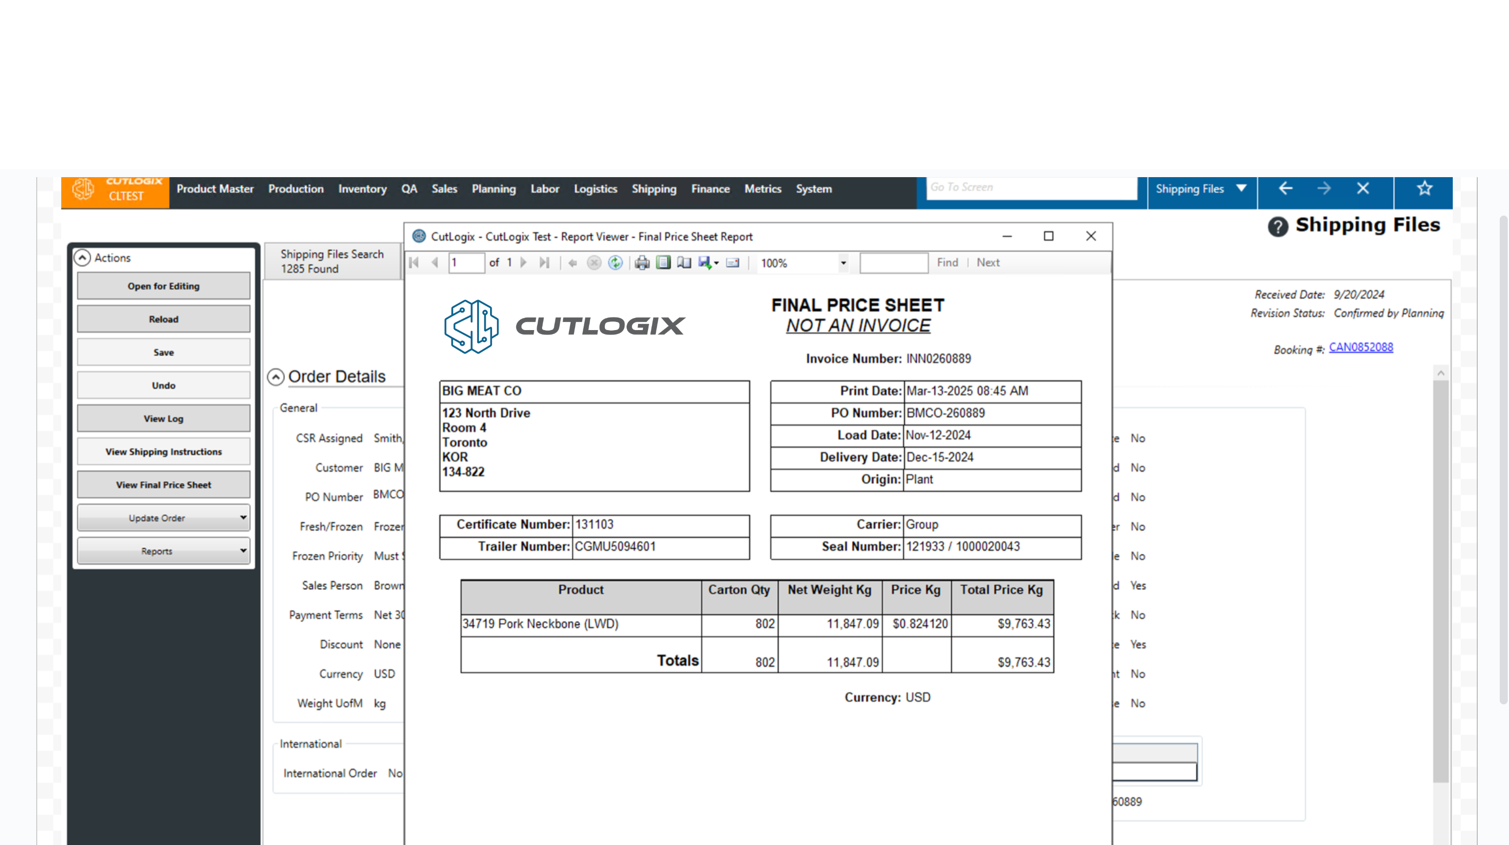Close current screen with the X icon in navigation bar
Image resolution: width=1509 pixels, height=845 pixels.
pyautogui.click(x=1362, y=189)
